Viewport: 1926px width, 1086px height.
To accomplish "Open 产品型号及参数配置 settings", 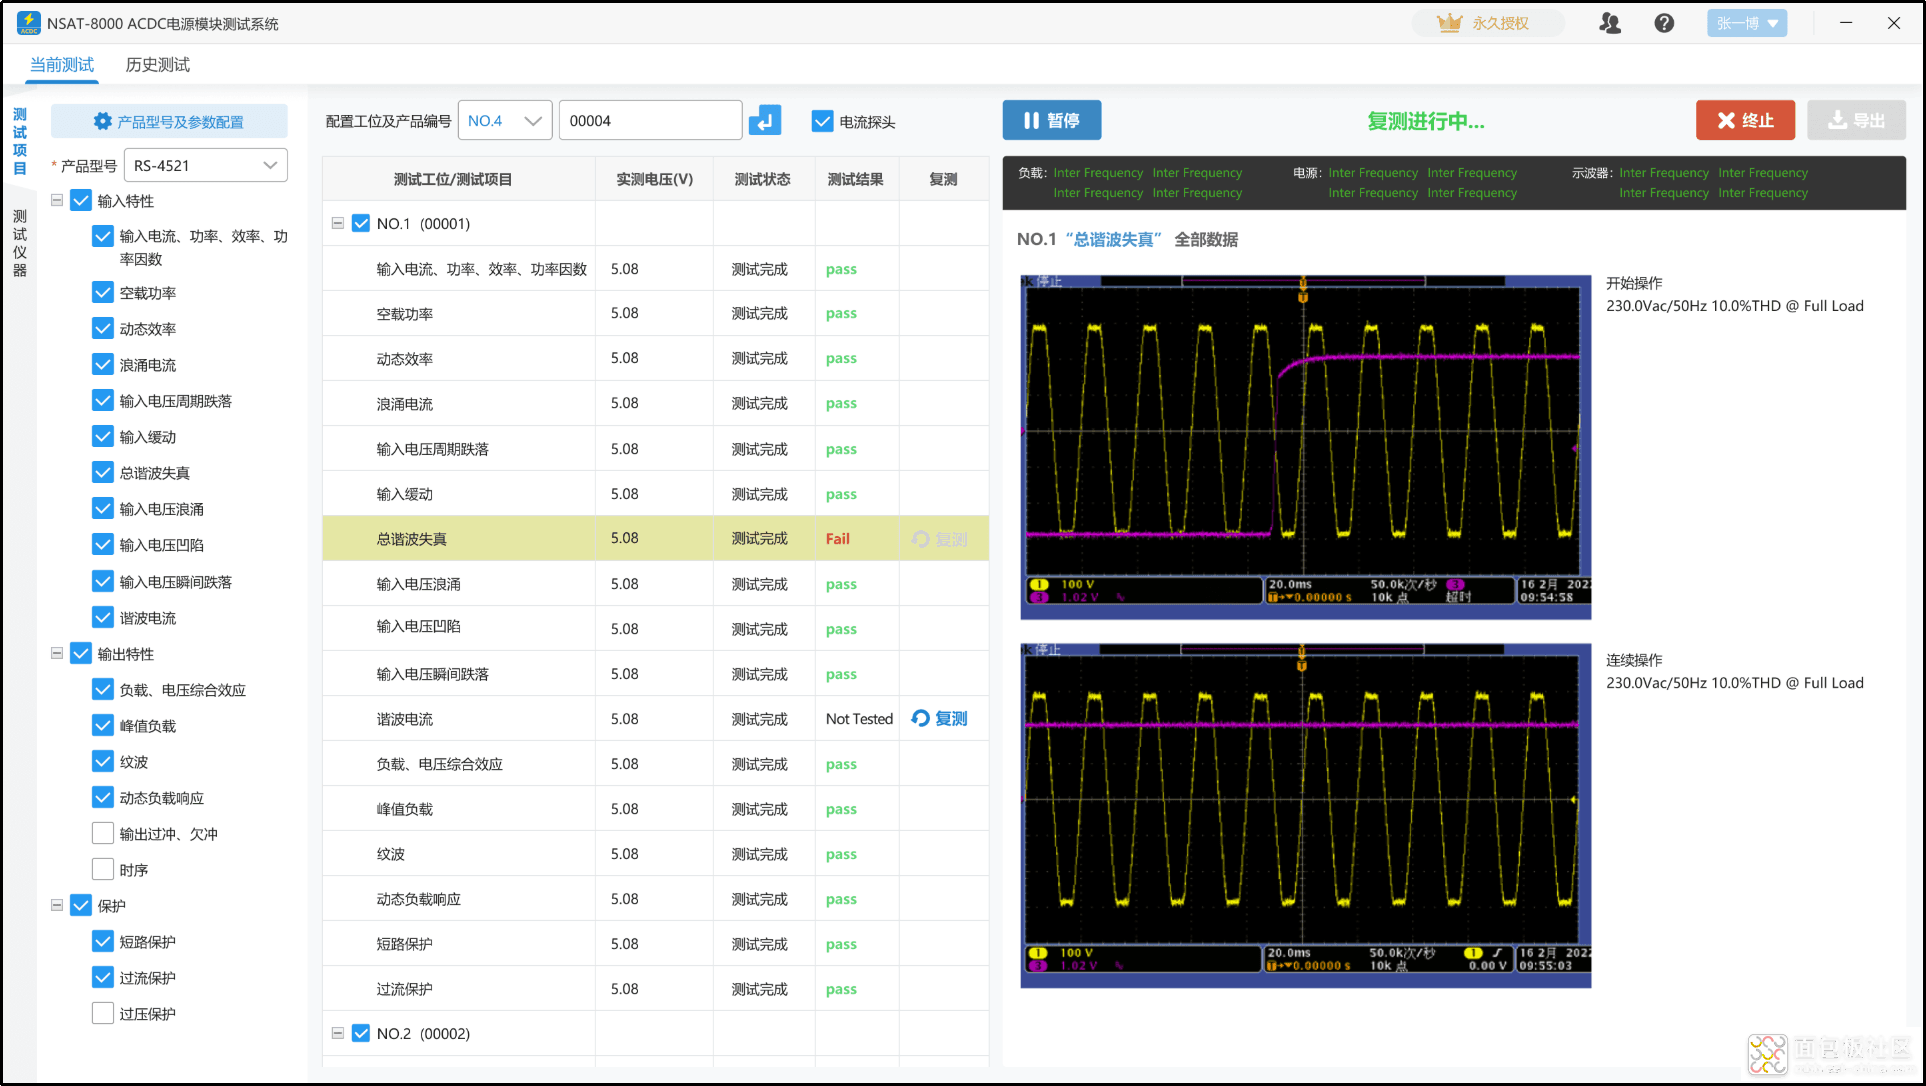I will pyautogui.click(x=169, y=121).
